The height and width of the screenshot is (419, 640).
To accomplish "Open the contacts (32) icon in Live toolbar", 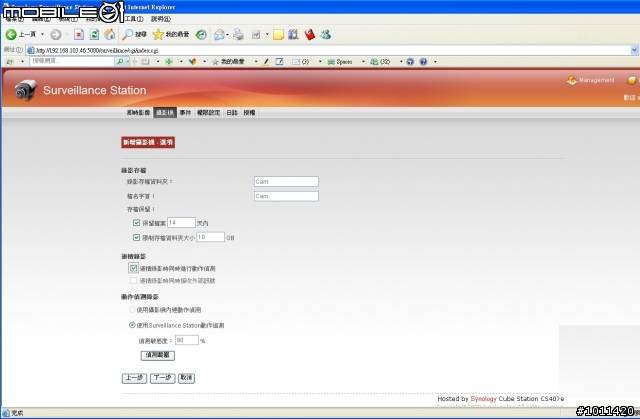I will pyautogui.click(x=374, y=62).
